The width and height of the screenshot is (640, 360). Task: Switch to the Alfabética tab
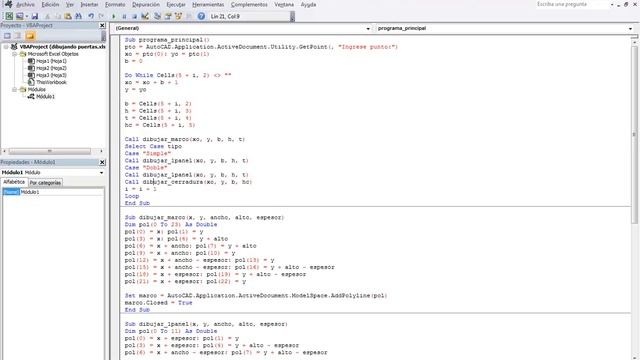(14, 182)
